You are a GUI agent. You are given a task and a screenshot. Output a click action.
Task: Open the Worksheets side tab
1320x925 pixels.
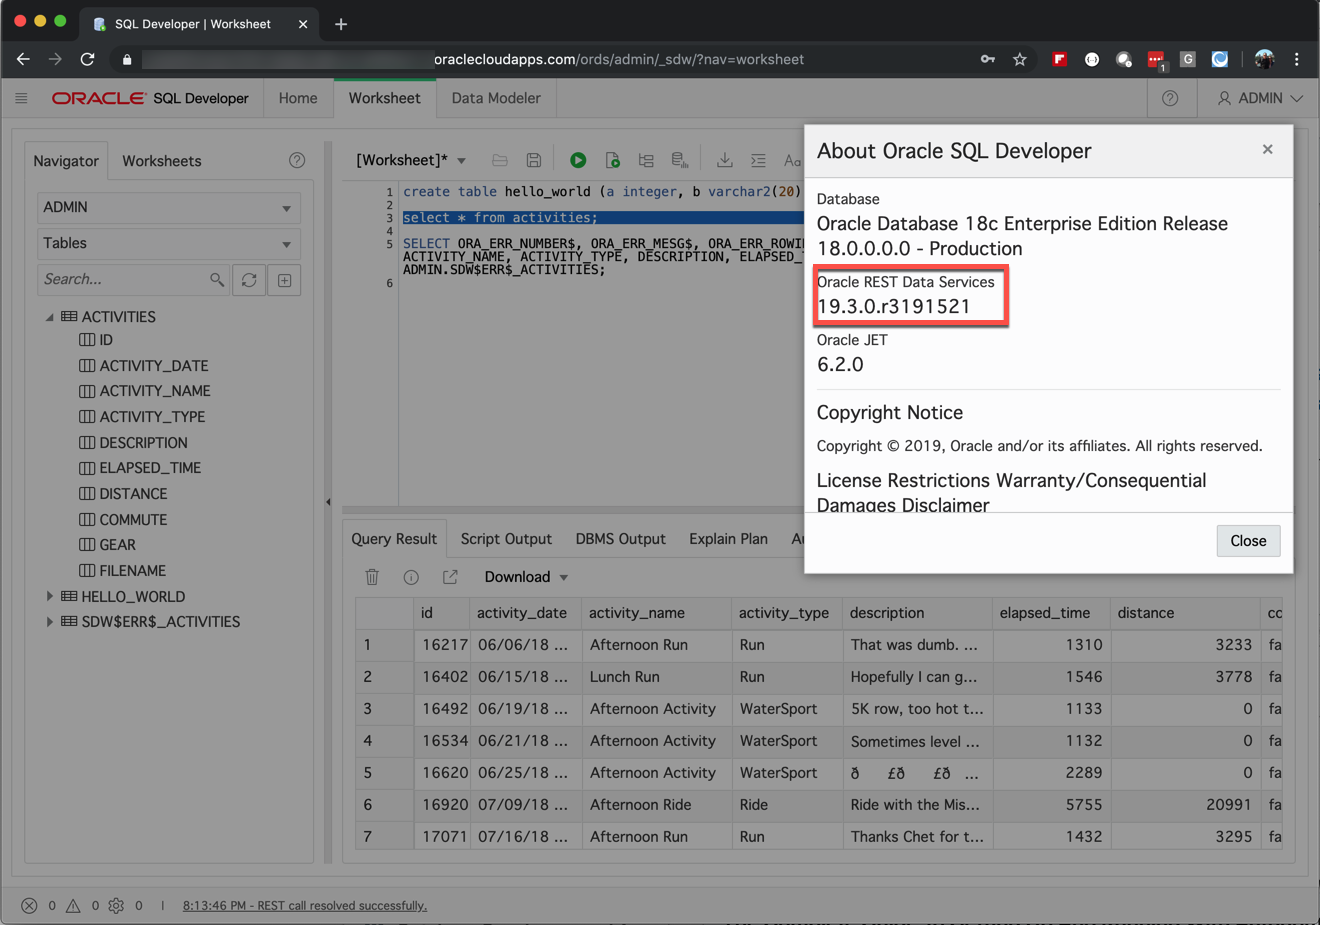click(162, 161)
